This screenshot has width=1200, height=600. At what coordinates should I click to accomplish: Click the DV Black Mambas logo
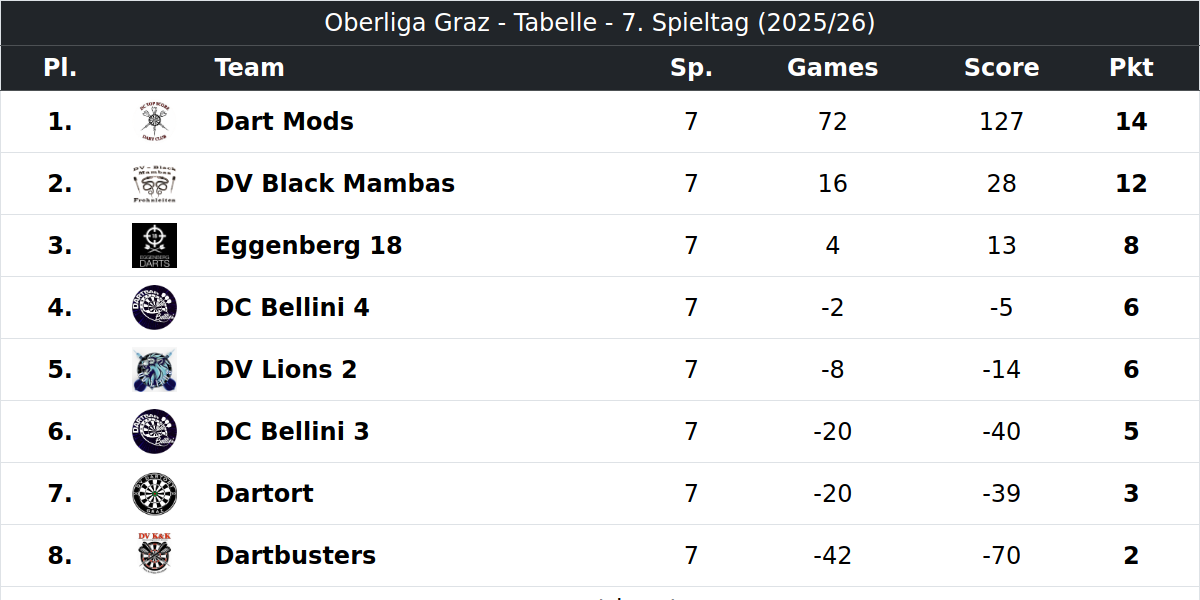pos(154,184)
